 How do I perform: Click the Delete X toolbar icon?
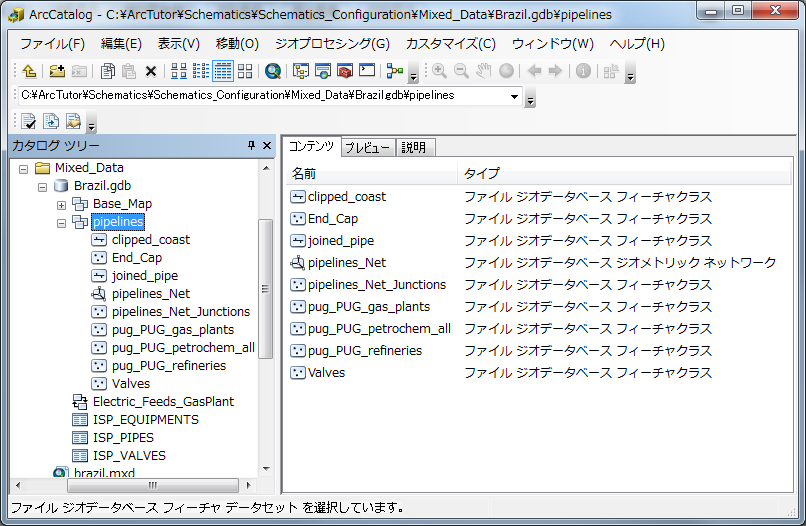click(x=151, y=71)
